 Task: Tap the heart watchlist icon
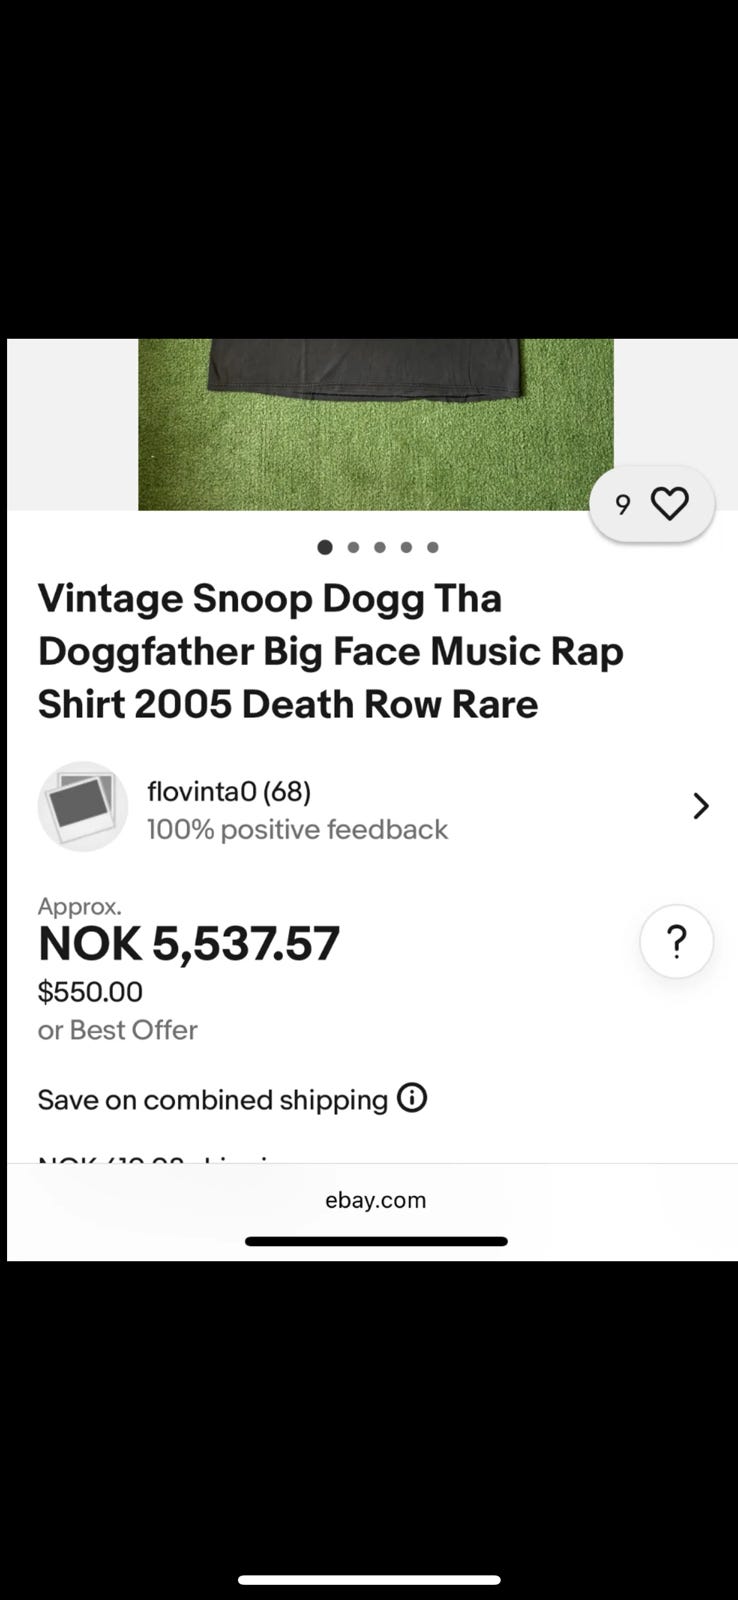[669, 503]
